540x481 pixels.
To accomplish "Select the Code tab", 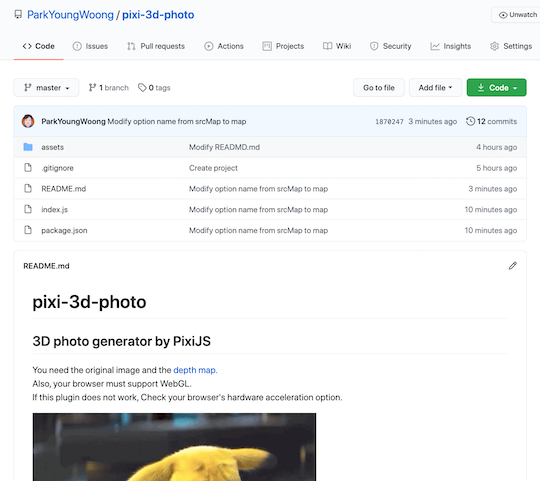I will point(39,46).
